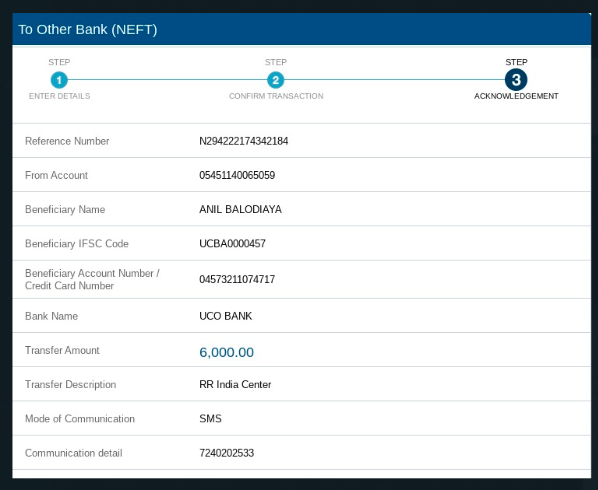The width and height of the screenshot is (598, 490).
Task: Click the Beneficiary Name label
Action: (x=65, y=209)
